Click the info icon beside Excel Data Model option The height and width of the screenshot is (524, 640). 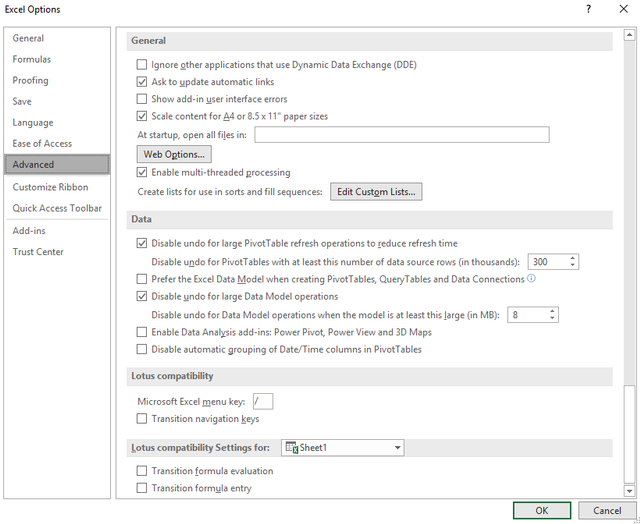pos(531,279)
